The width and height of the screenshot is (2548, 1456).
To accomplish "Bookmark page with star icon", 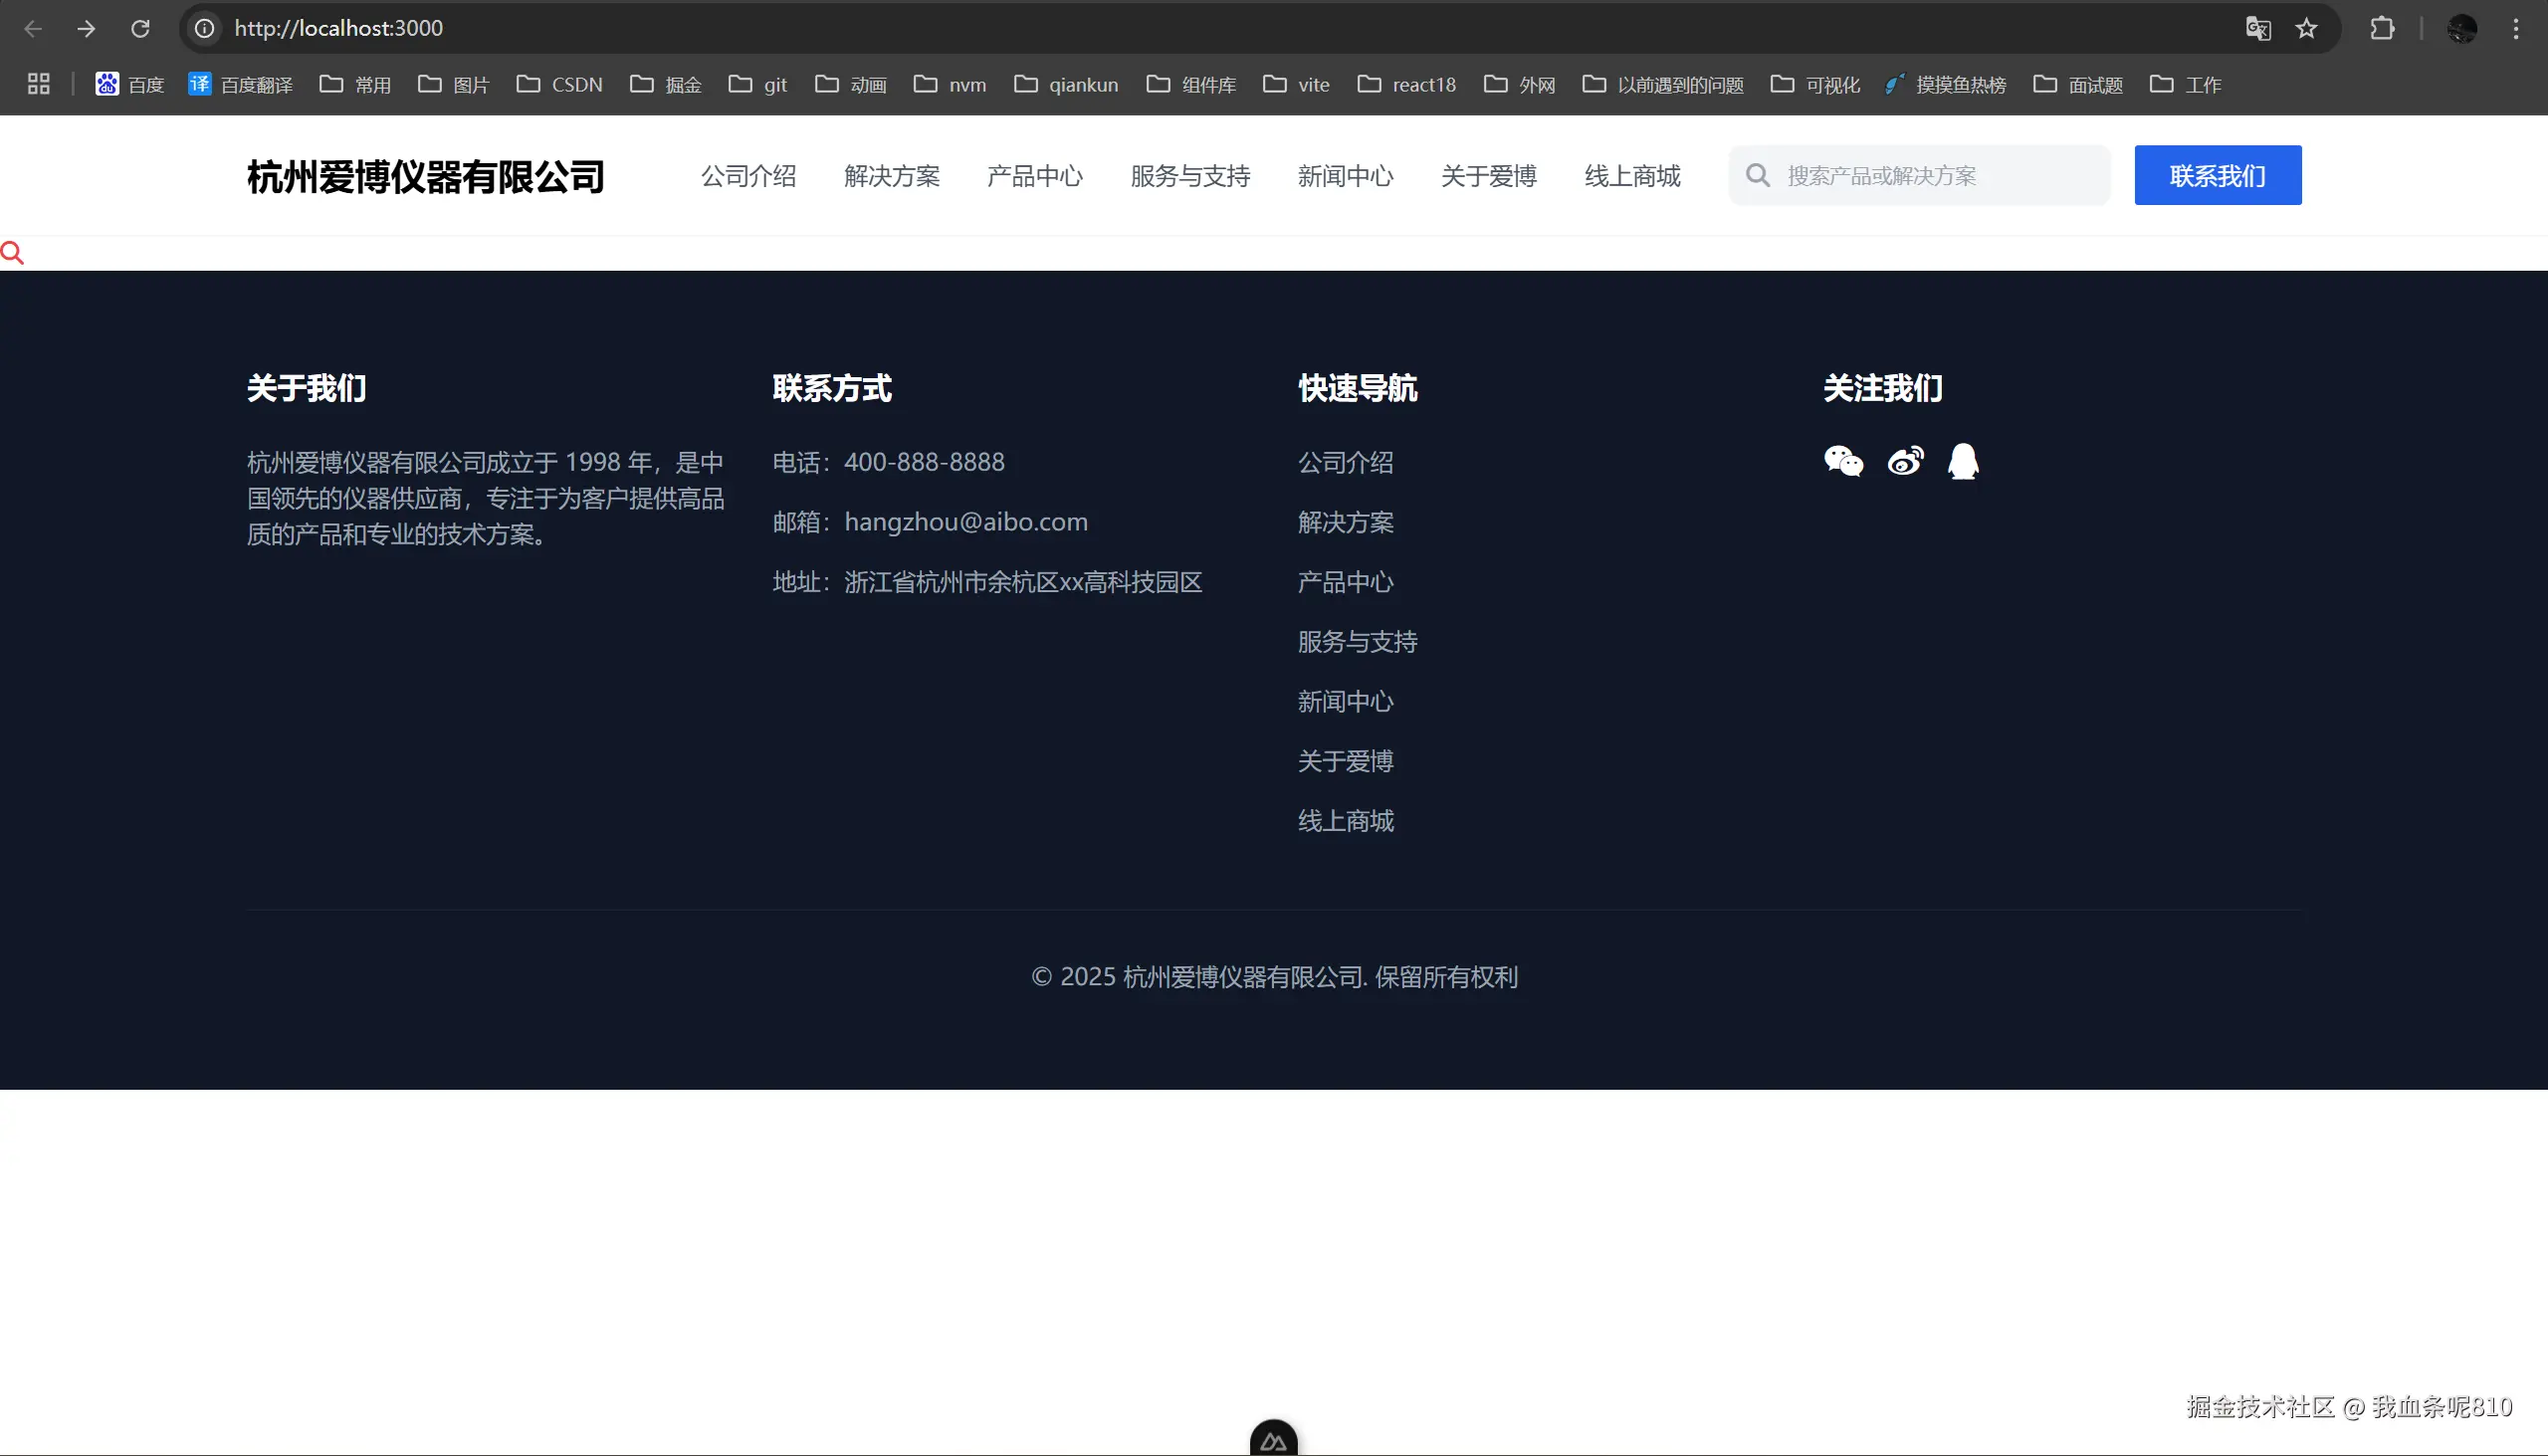I will [2306, 28].
